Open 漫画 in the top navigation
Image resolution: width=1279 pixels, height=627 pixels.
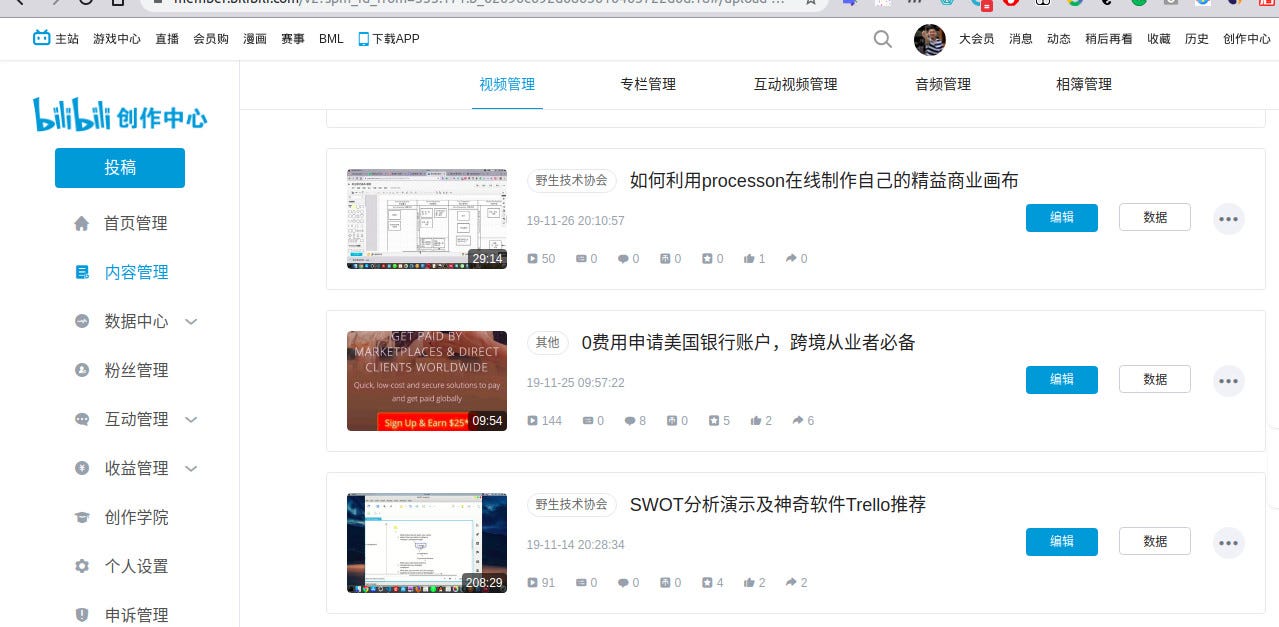point(255,39)
